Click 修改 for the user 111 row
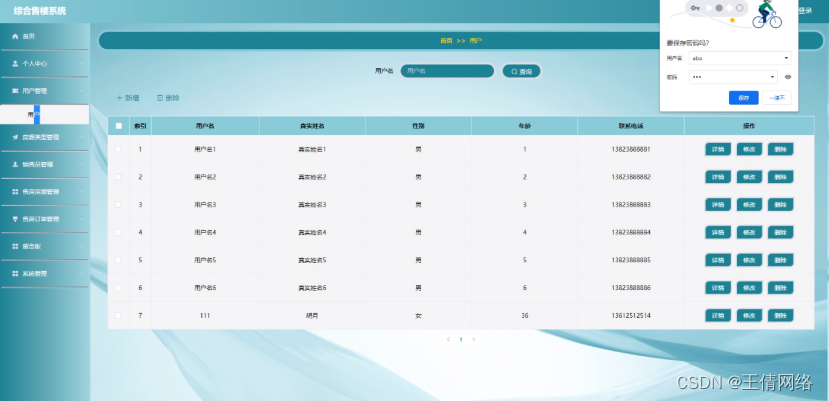The width and height of the screenshot is (829, 401). pyautogui.click(x=749, y=316)
